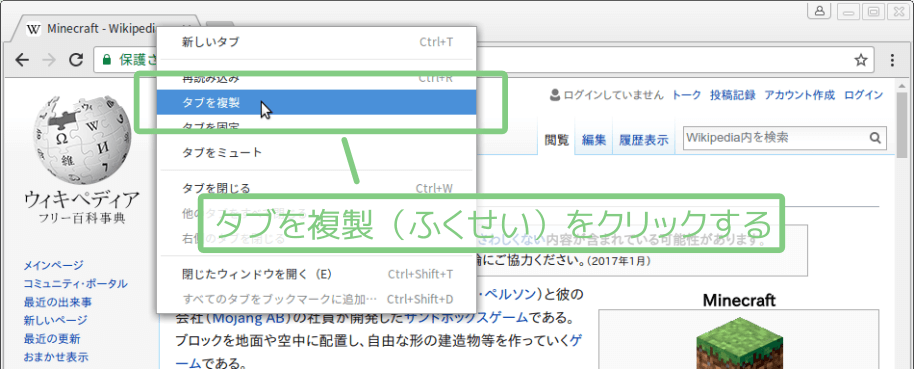Image resolution: width=914 pixels, height=369 pixels.
Task: Open the Chrome three-dot menu
Action: click(892, 60)
